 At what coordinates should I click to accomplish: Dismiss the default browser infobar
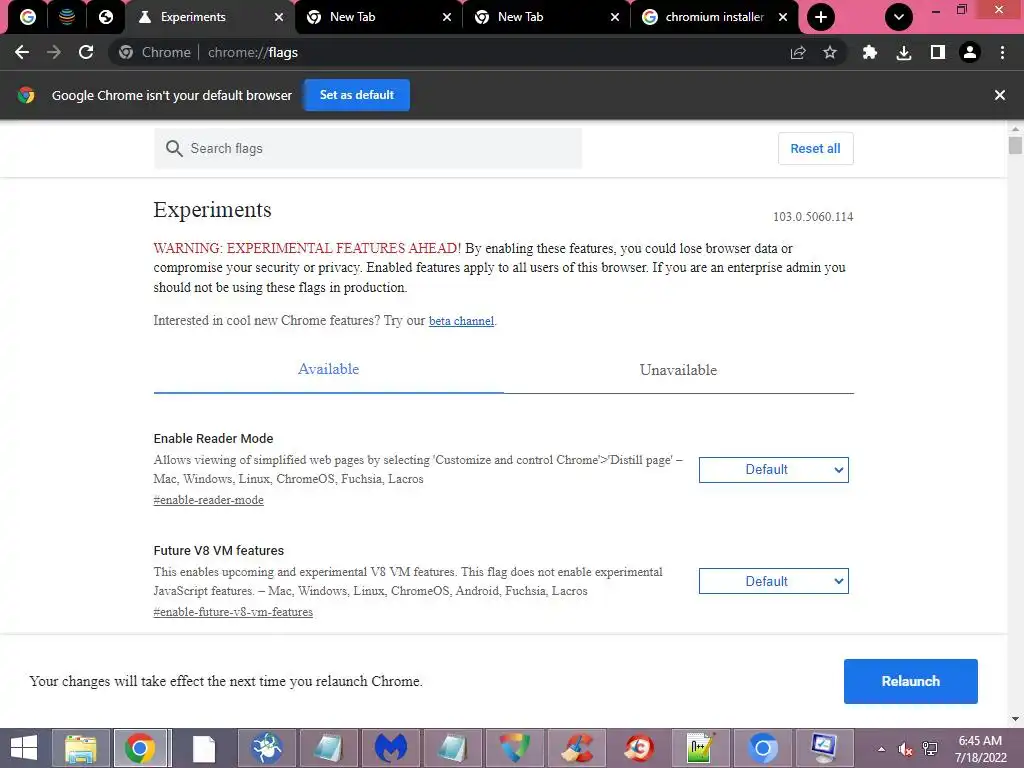(999, 95)
